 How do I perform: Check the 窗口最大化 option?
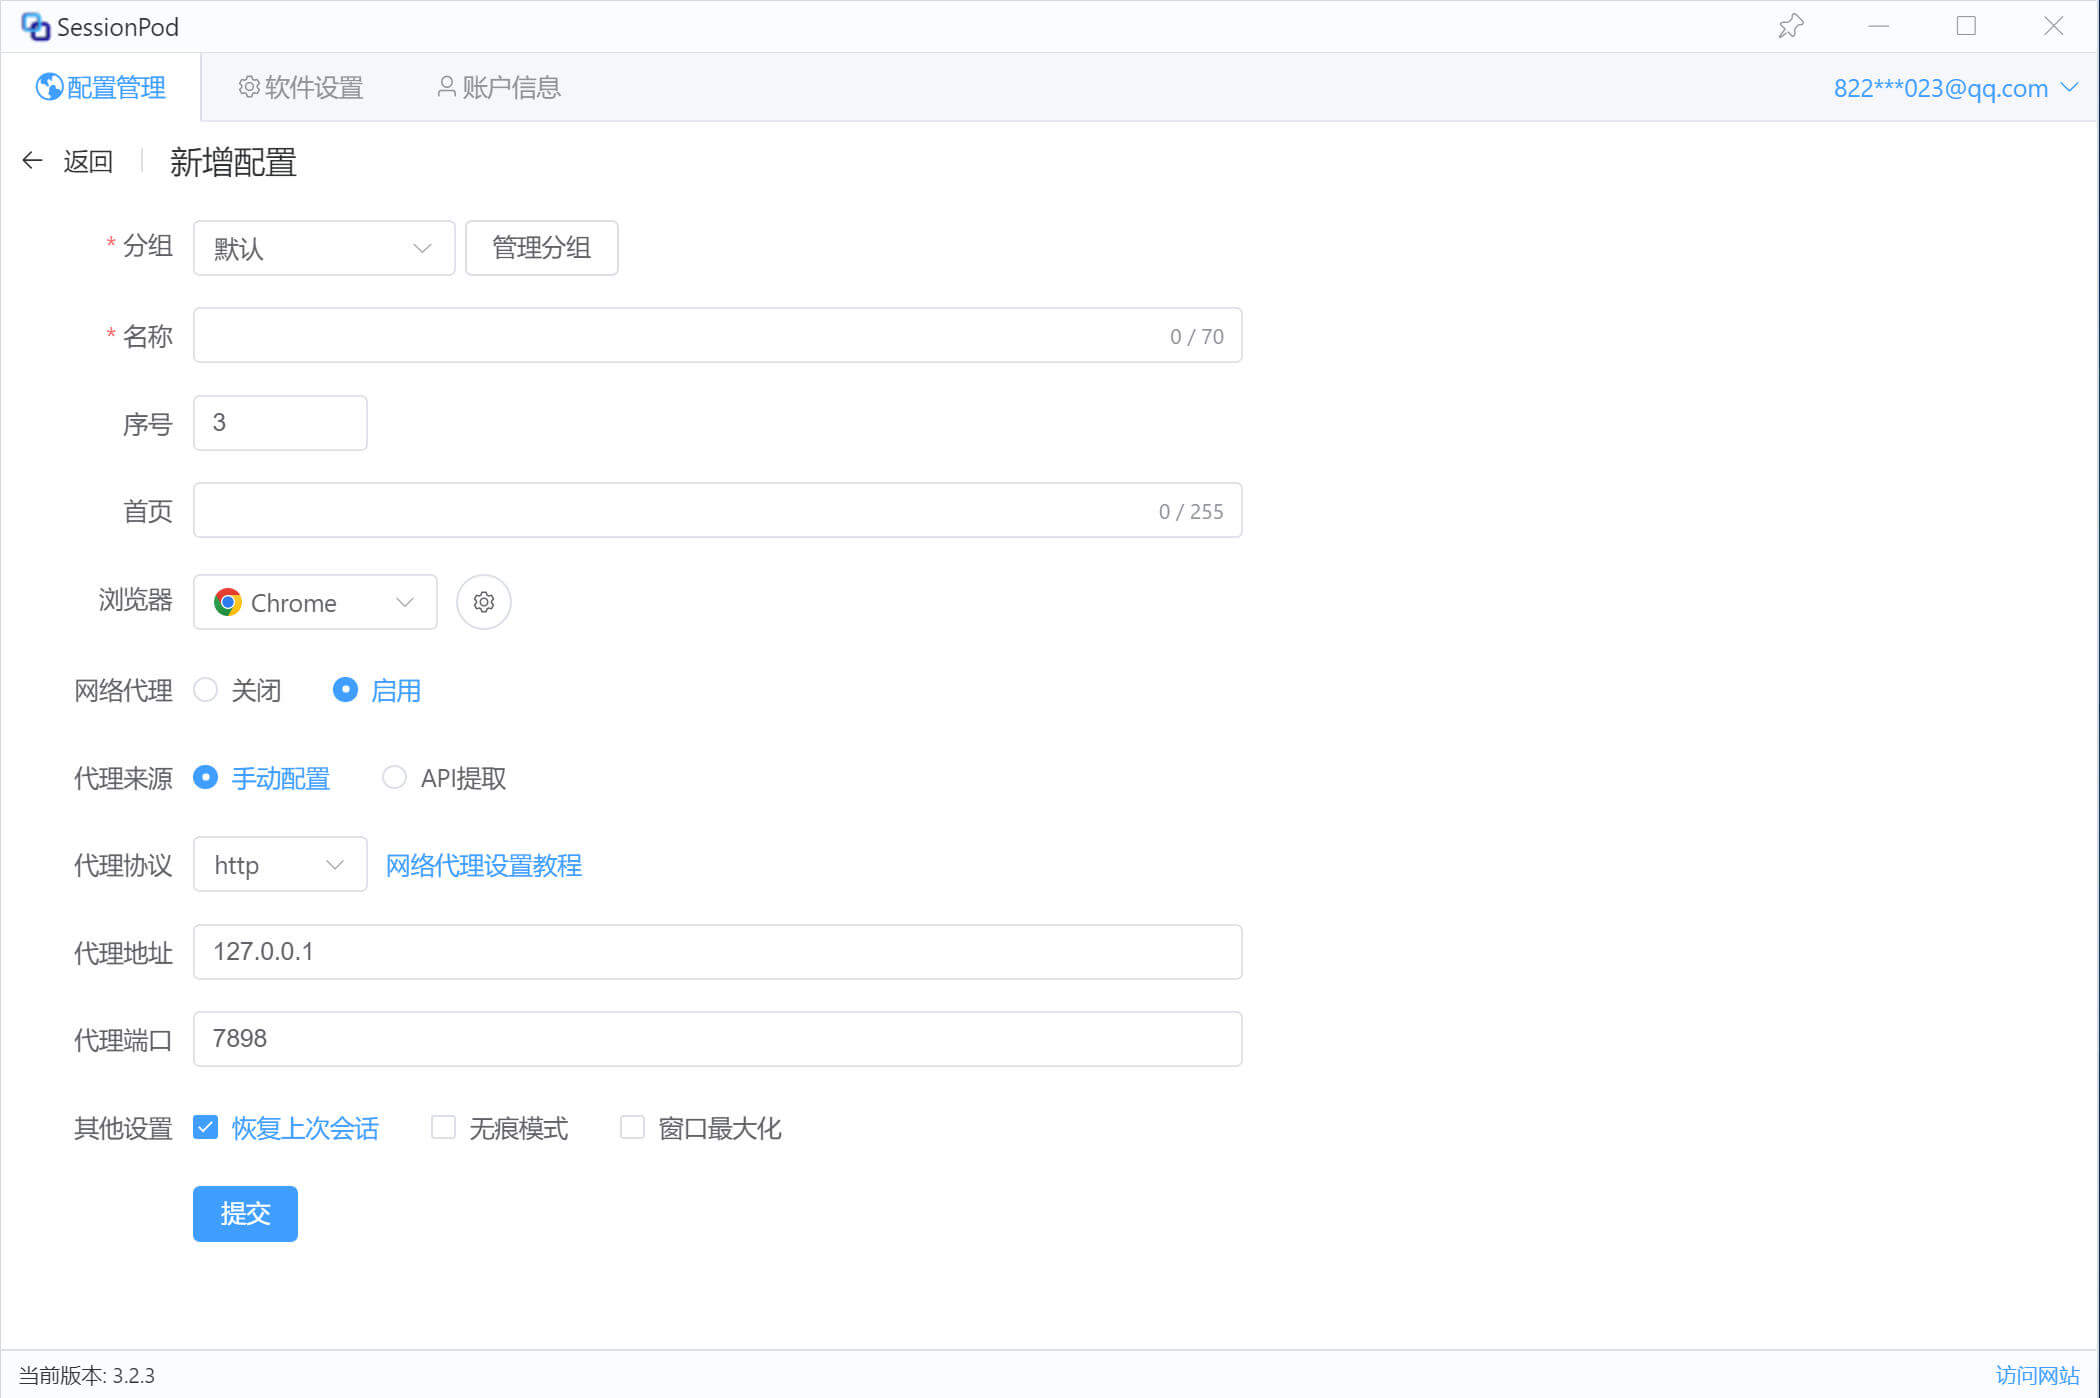click(x=632, y=1127)
